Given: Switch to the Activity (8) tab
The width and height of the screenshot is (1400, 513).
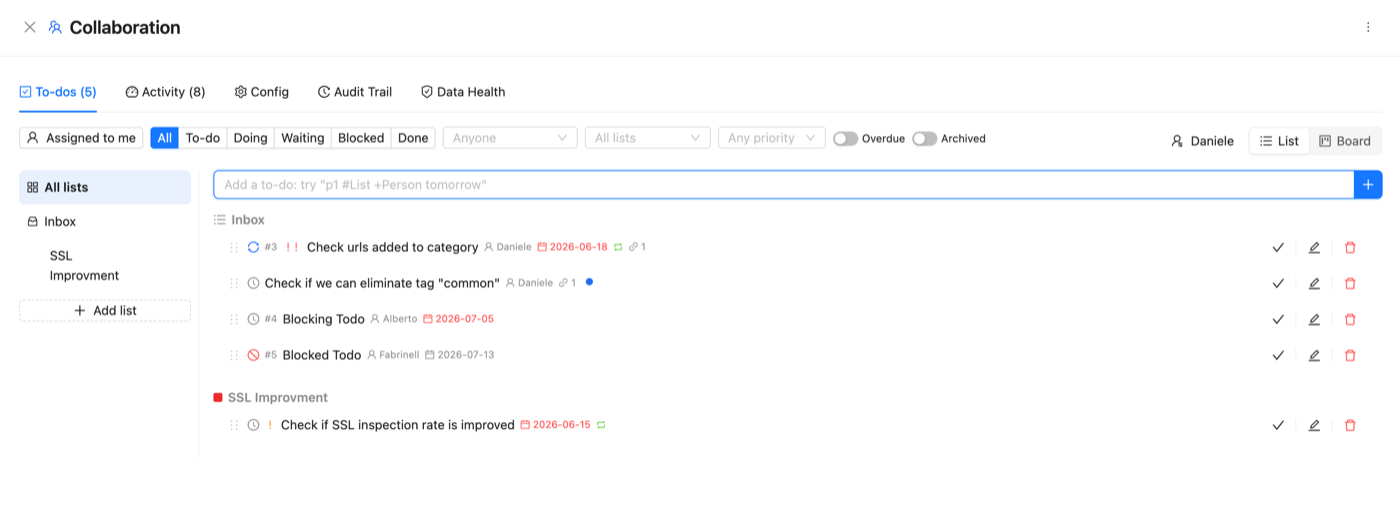Looking at the screenshot, I should [165, 92].
